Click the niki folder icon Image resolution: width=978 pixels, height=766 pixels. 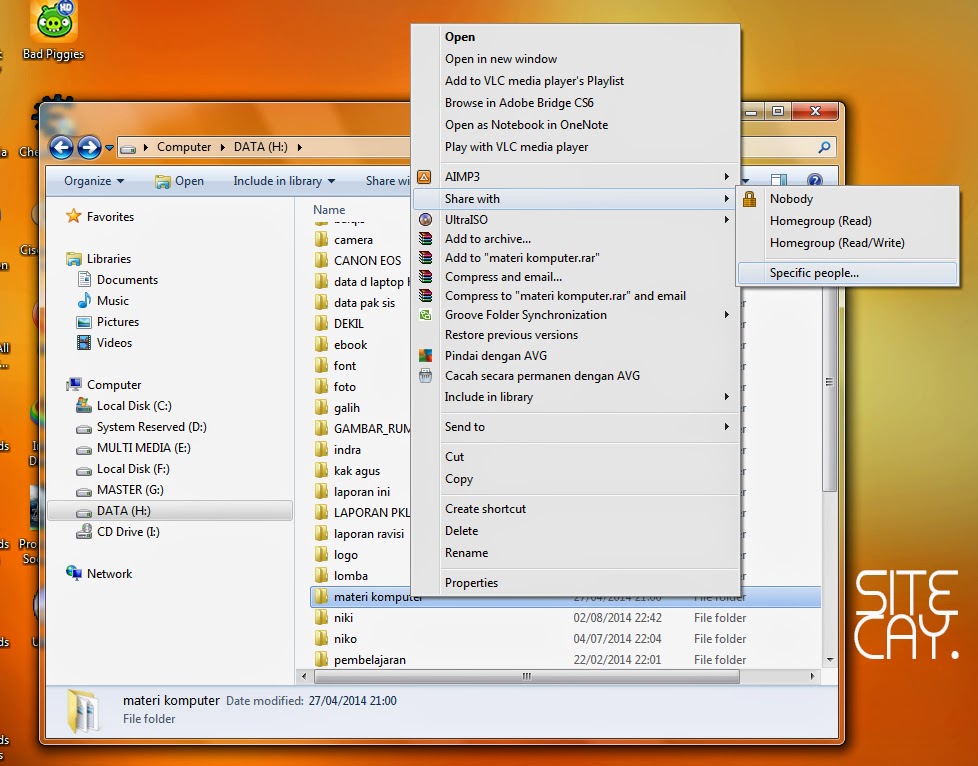321,618
